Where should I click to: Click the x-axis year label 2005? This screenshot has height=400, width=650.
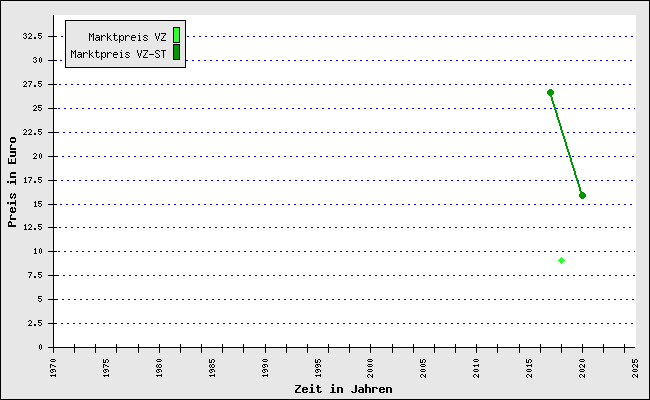423,368
